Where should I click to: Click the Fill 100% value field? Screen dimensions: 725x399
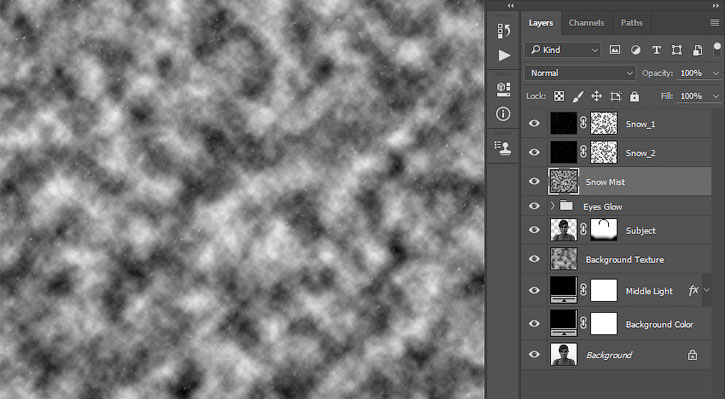coord(692,96)
